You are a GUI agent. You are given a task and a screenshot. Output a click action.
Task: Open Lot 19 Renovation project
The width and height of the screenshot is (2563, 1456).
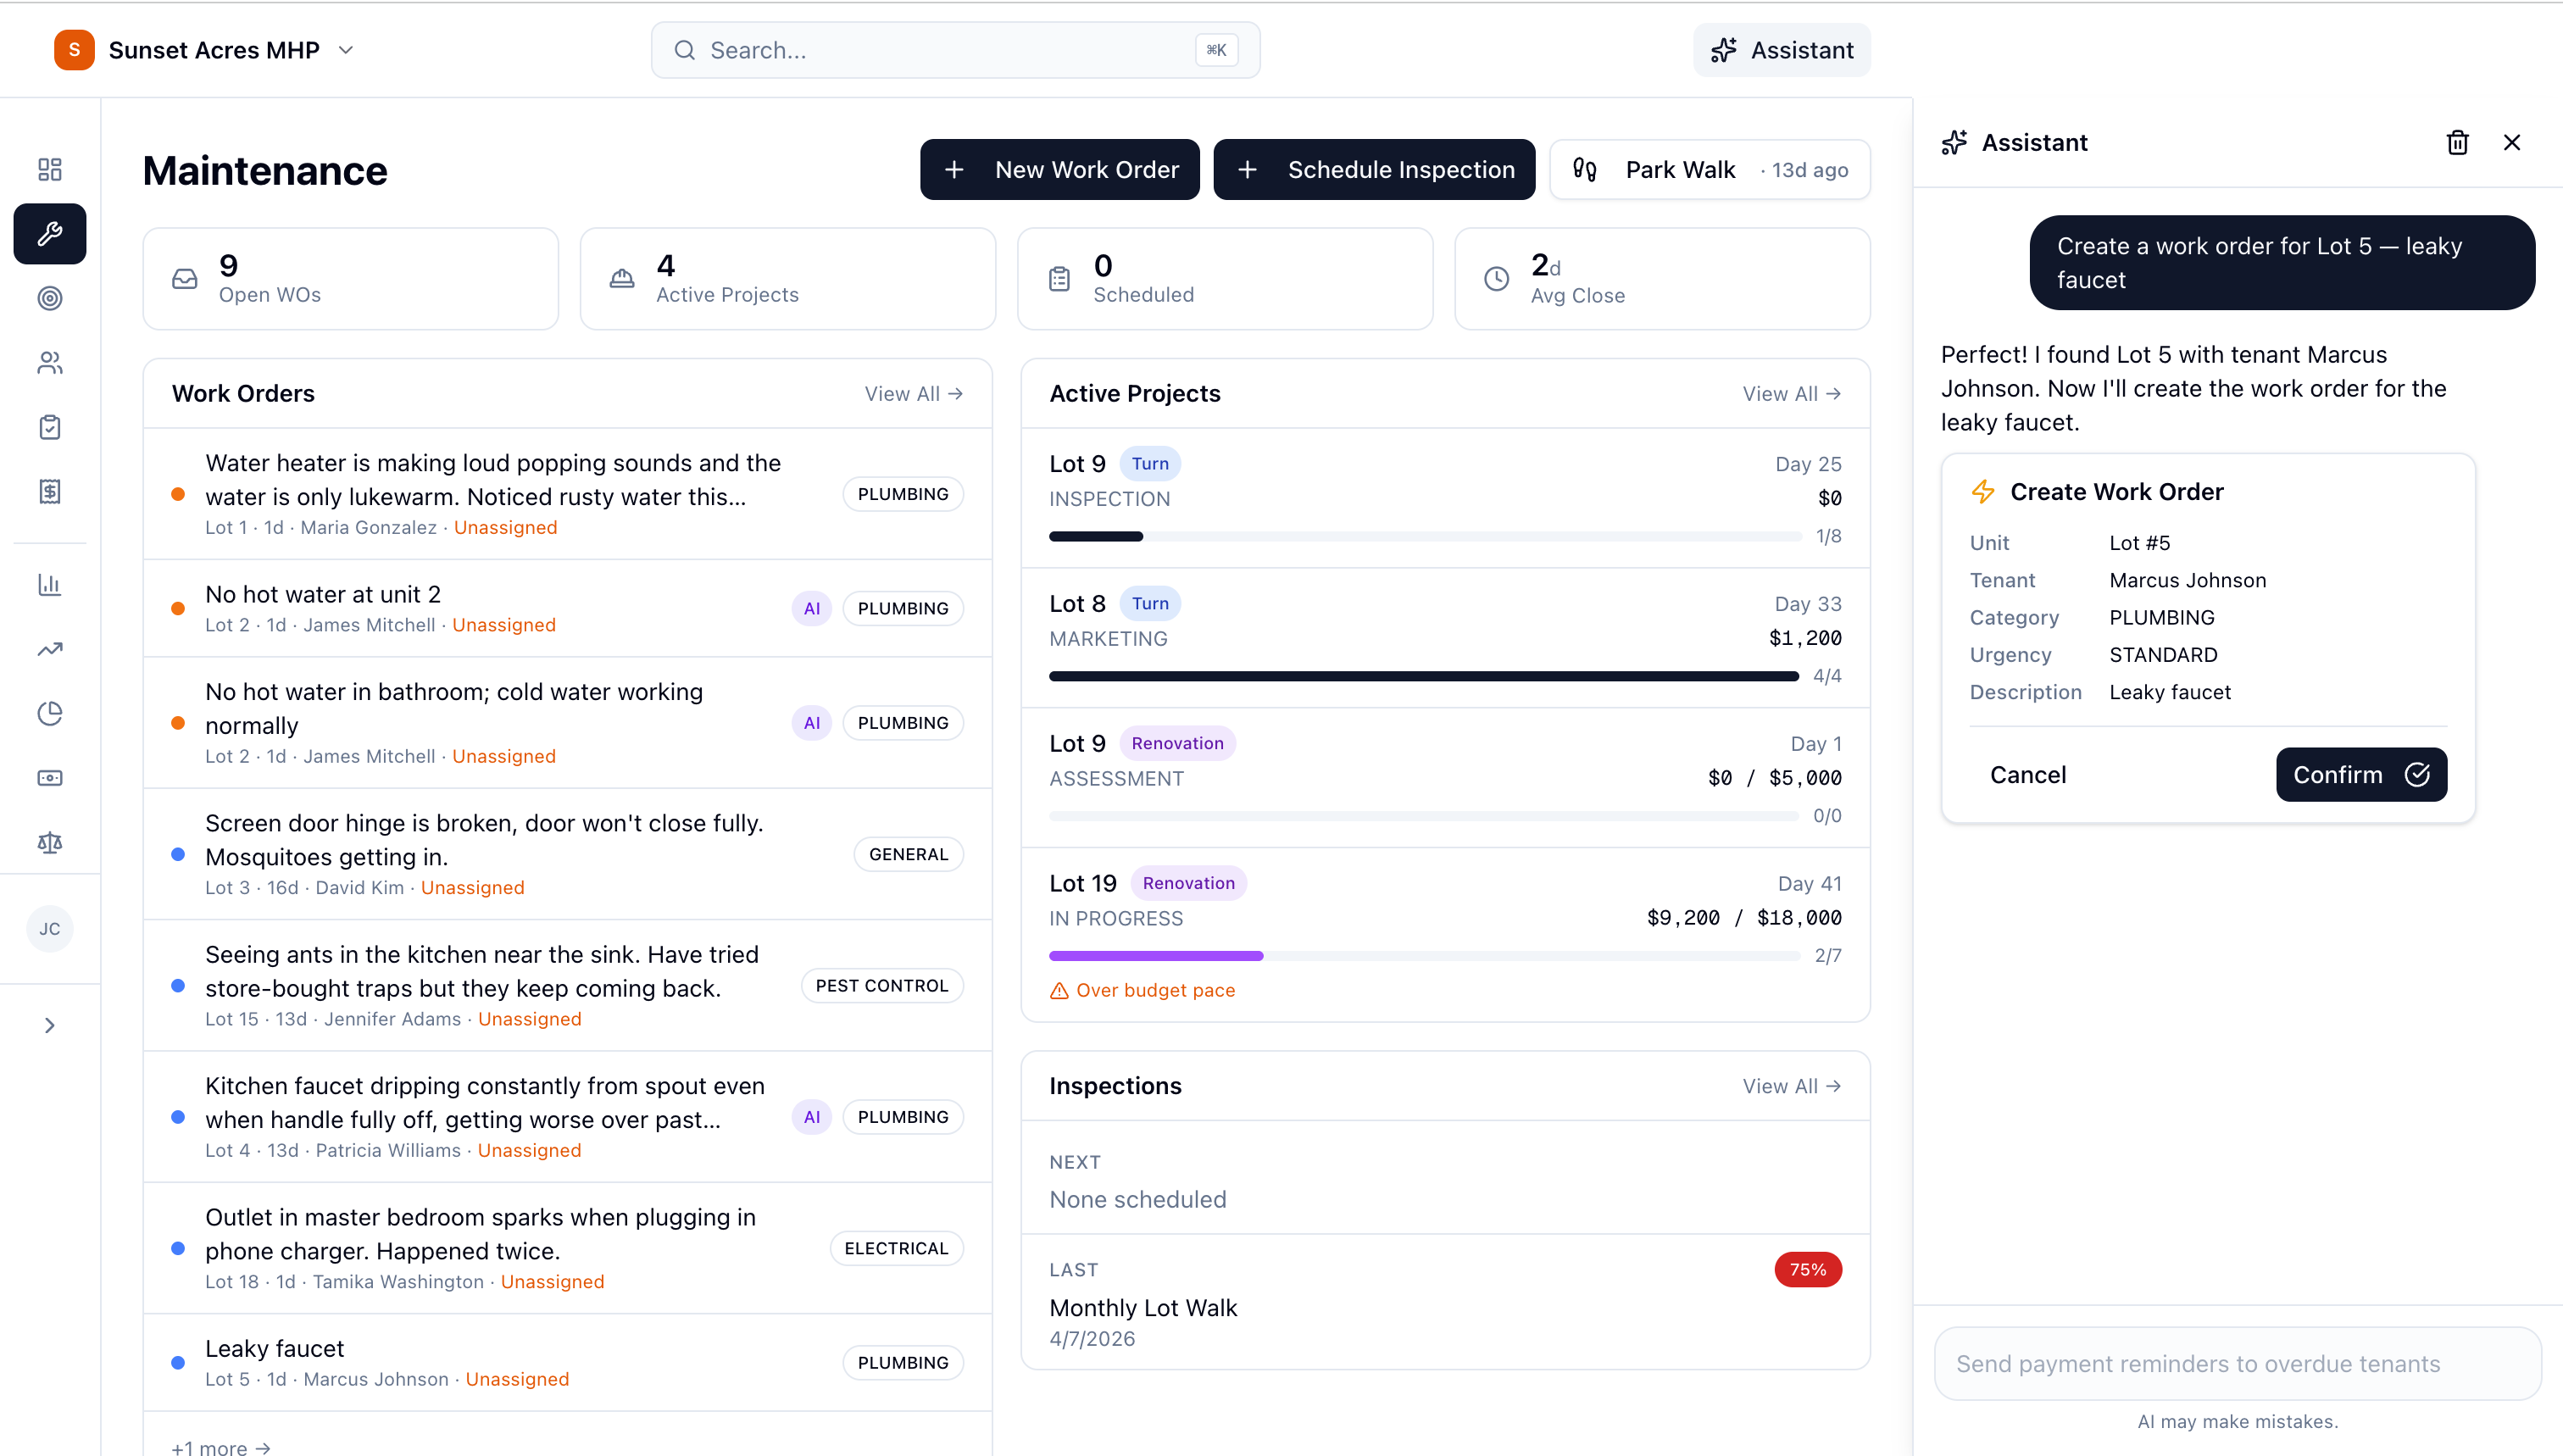[1445, 934]
